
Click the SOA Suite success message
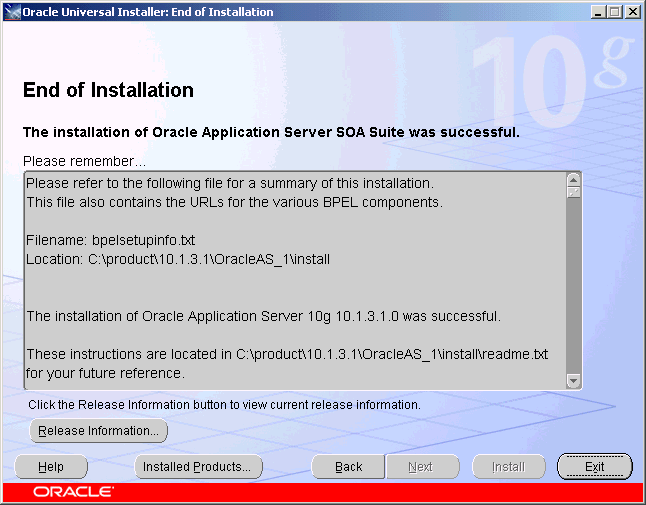coord(271,132)
